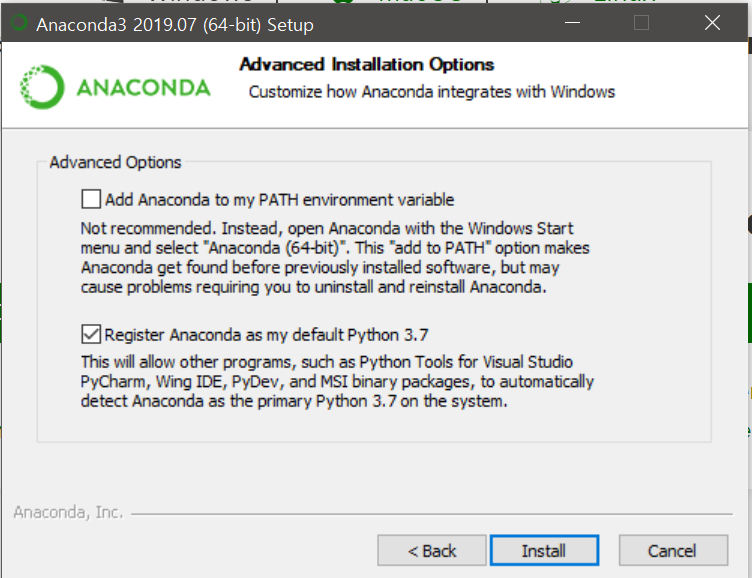
Task: Click the Anaconda installer icon in title bar
Action: pyautogui.click(x=18, y=24)
